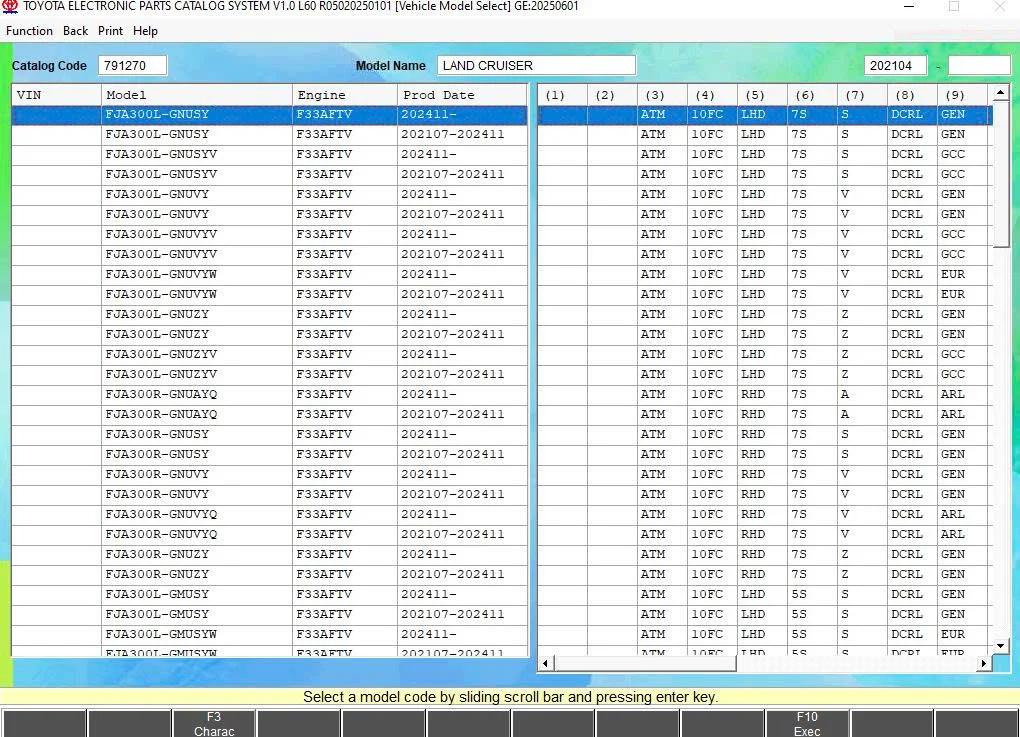The width and height of the screenshot is (1020, 737).
Task: Select FJA300L-GNUVYW row dated 202107-202411
Action: [x=269, y=294]
